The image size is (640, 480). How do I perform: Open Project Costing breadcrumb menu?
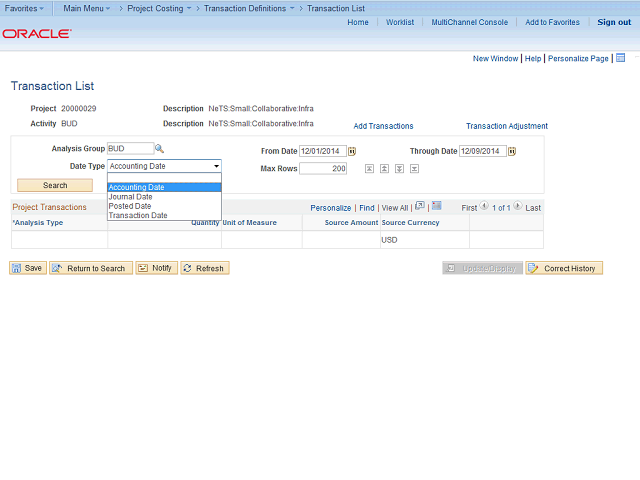(159, 8)
